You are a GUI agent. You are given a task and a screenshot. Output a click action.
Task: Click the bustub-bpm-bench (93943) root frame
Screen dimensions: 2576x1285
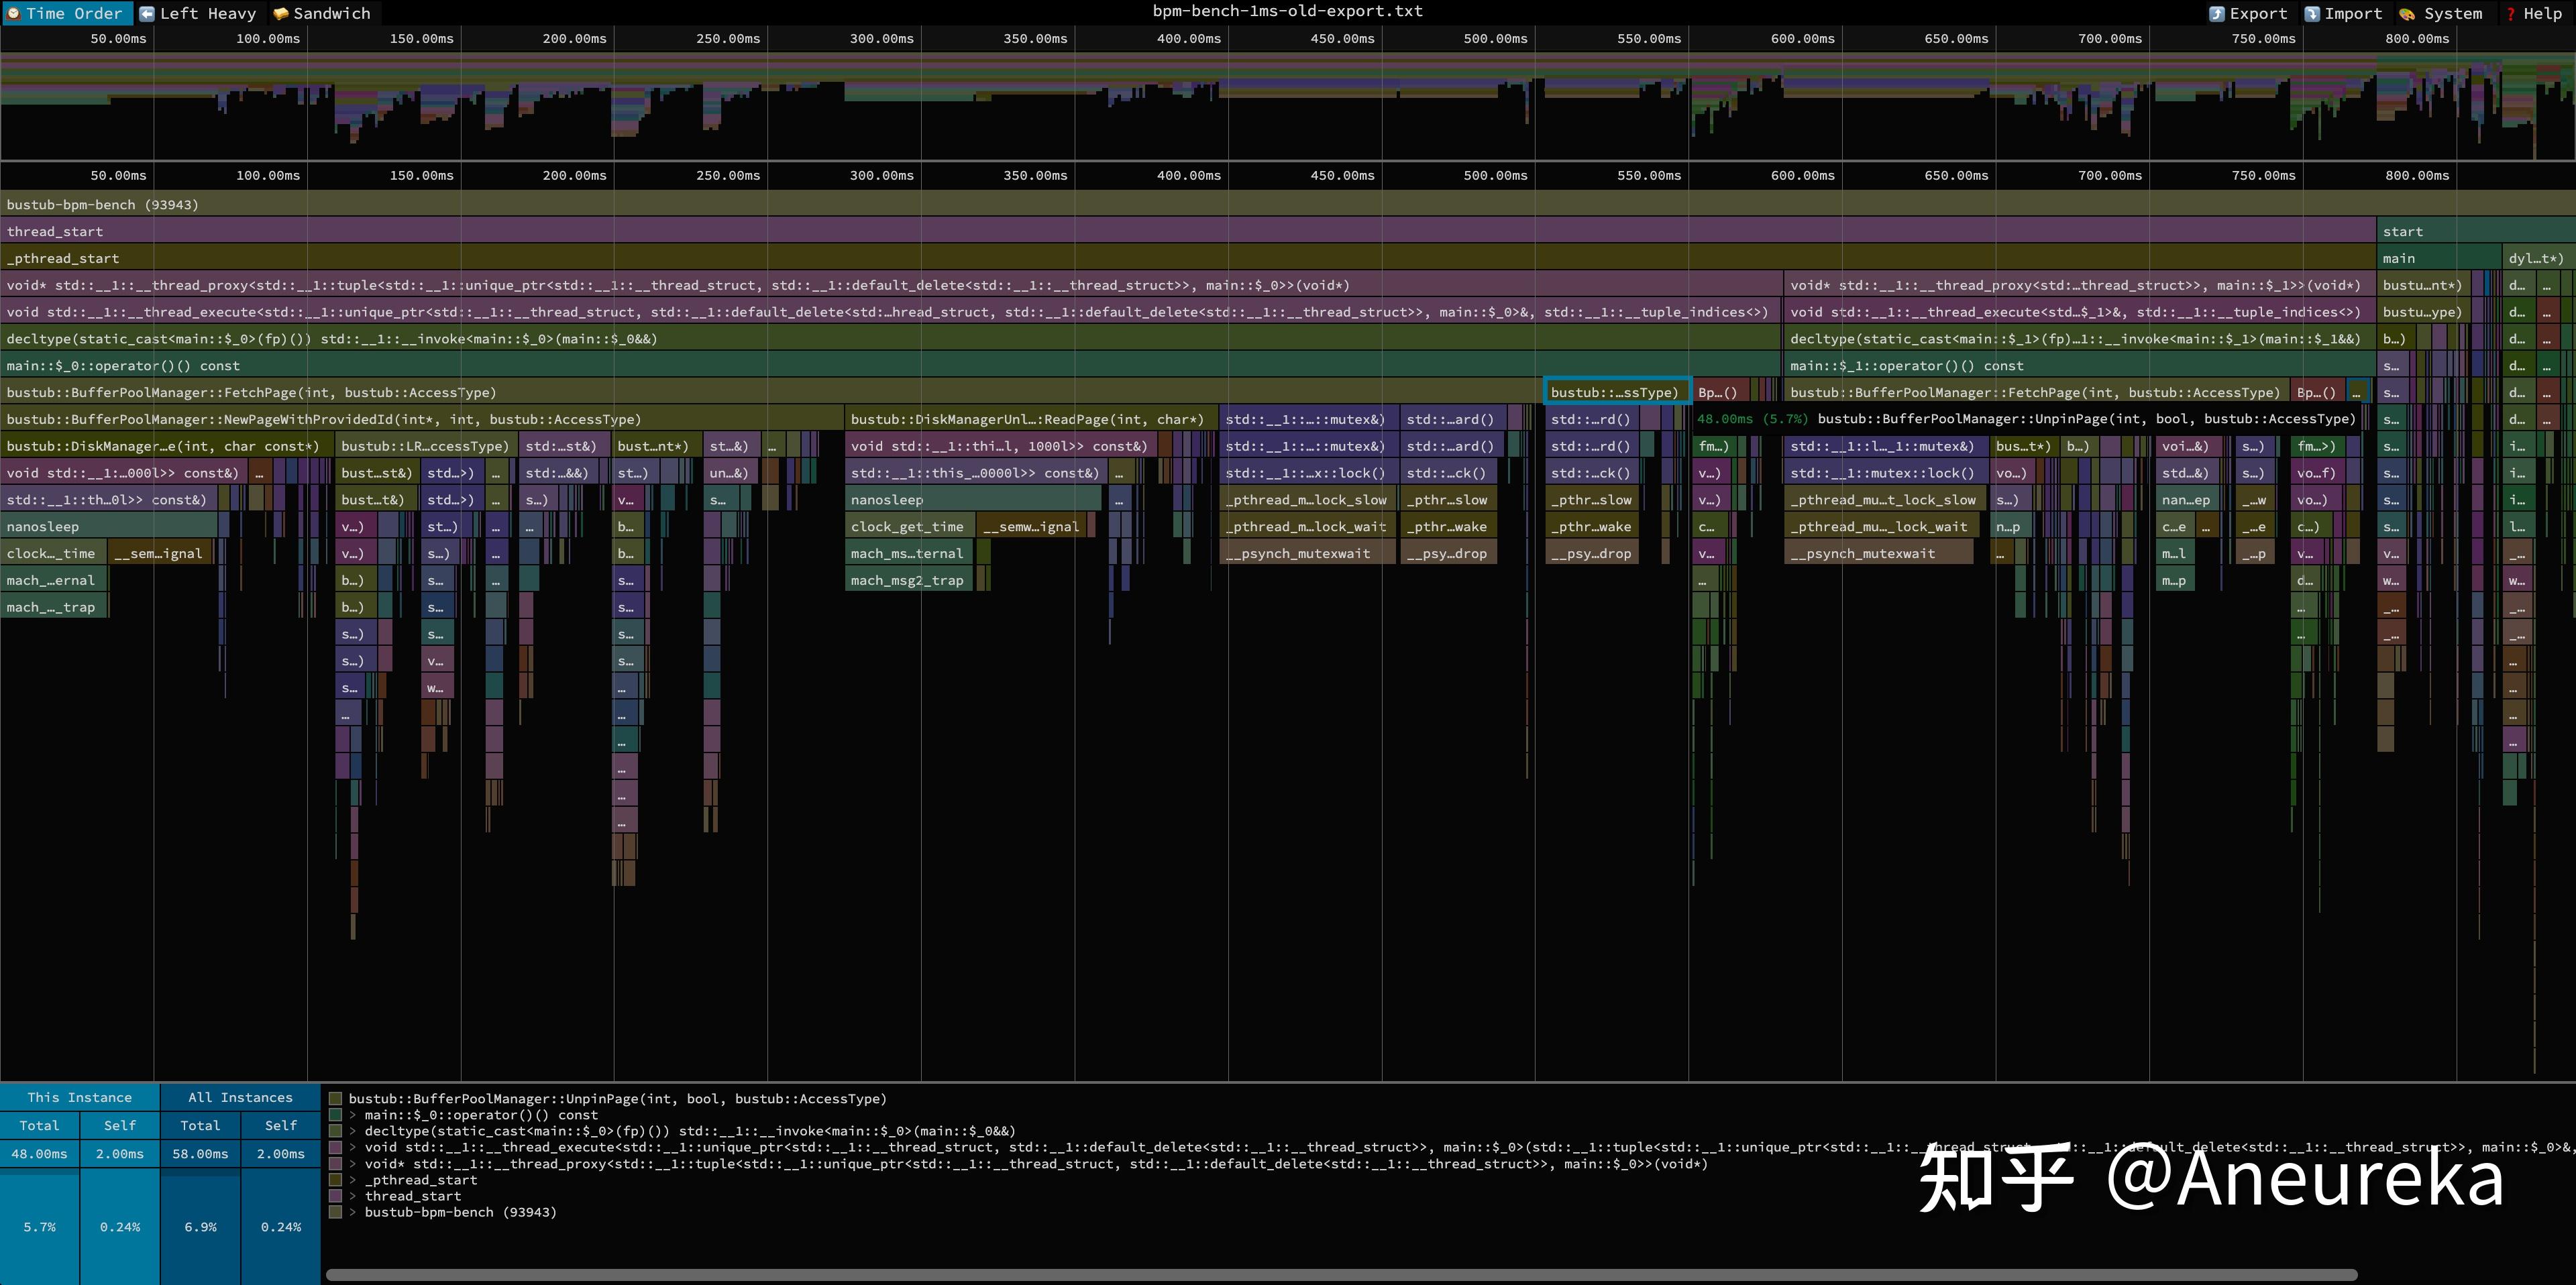pyautogui.click(x=1288, y=204)
